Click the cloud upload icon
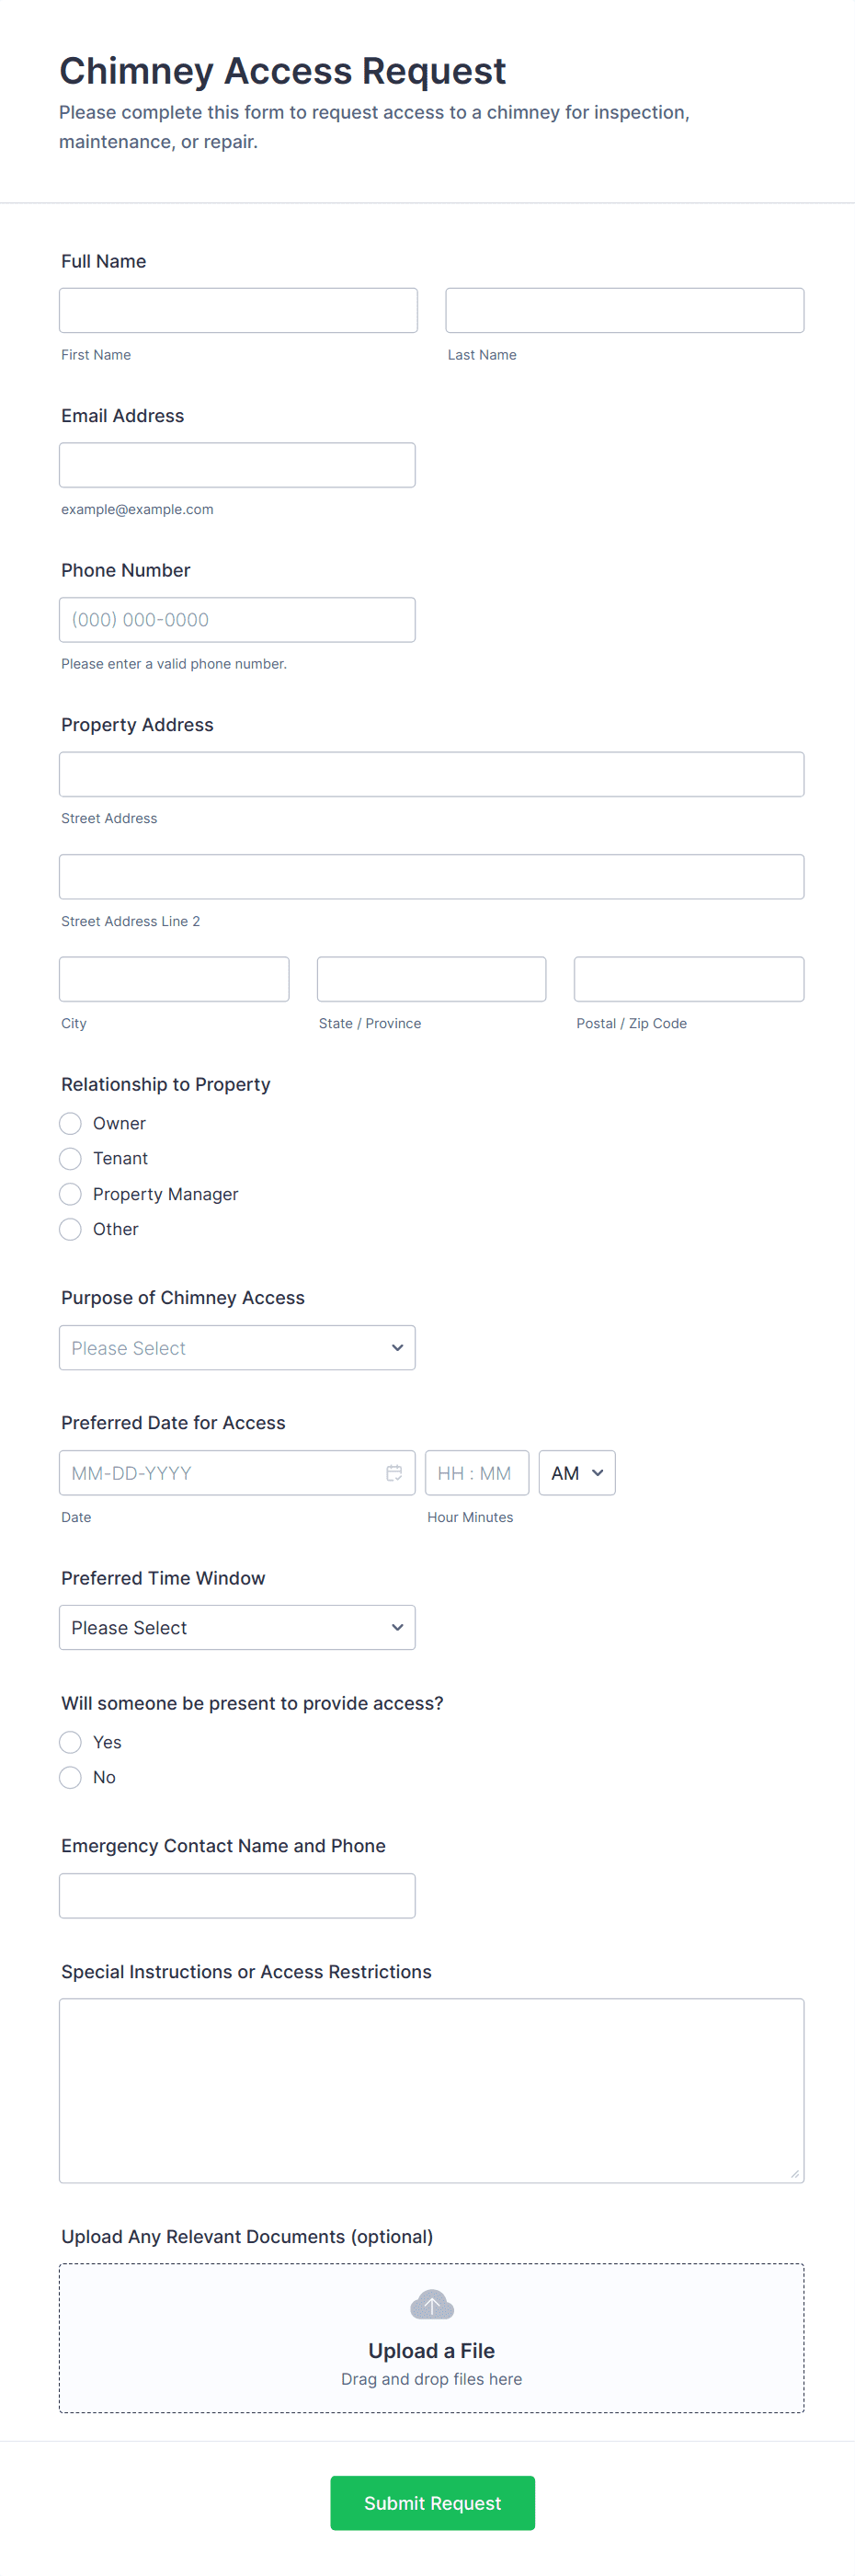 click(431, 2305)
